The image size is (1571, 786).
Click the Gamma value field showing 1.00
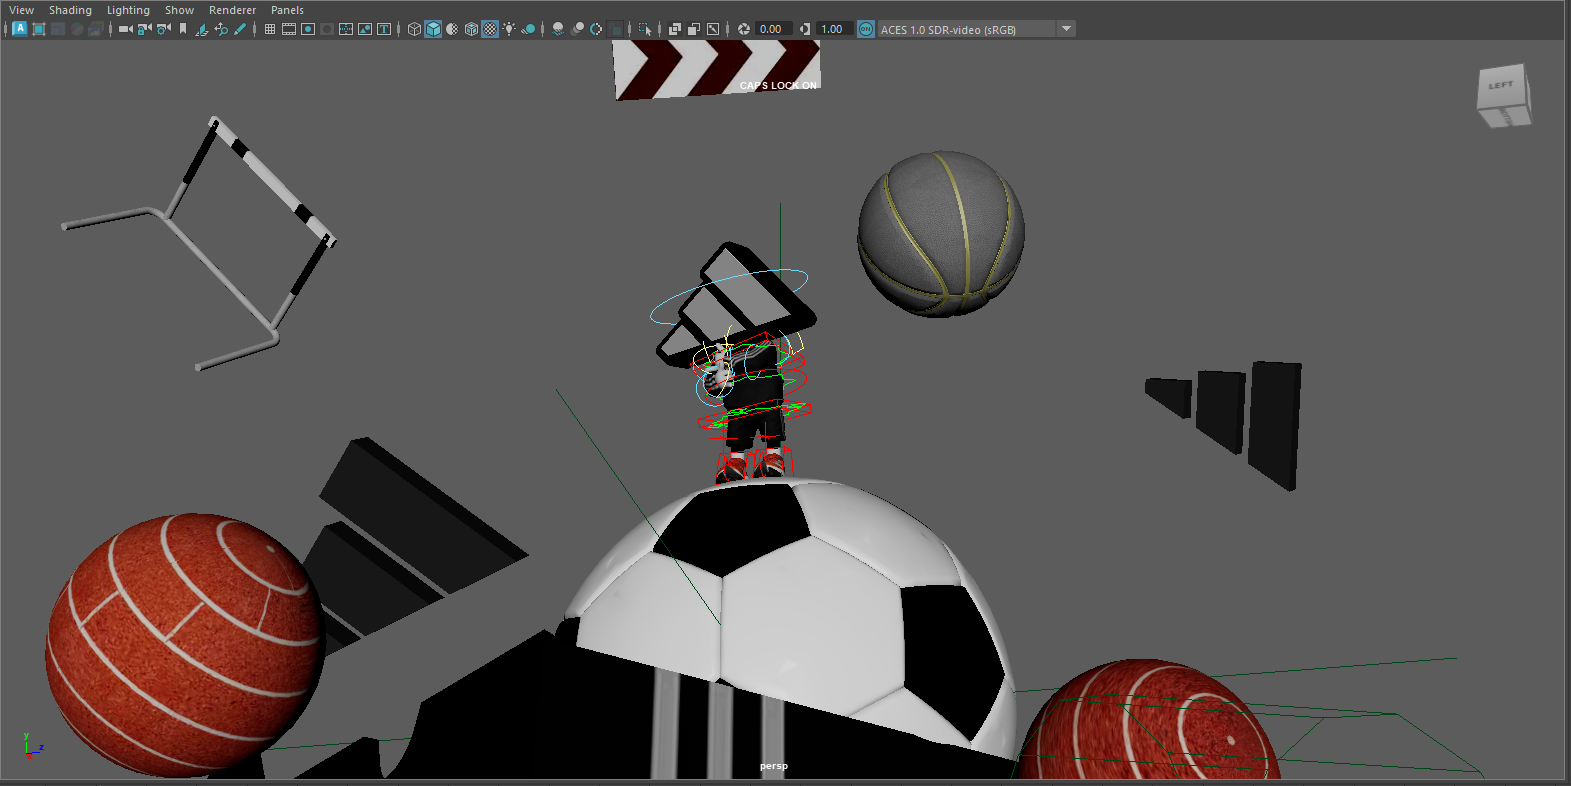click(834, 29)
